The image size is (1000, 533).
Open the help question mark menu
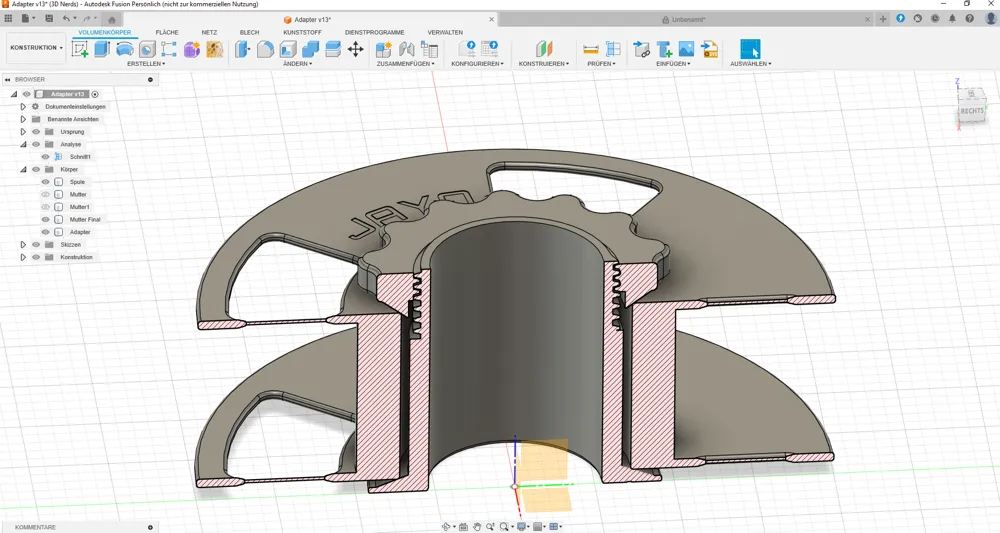click(969, 18)
